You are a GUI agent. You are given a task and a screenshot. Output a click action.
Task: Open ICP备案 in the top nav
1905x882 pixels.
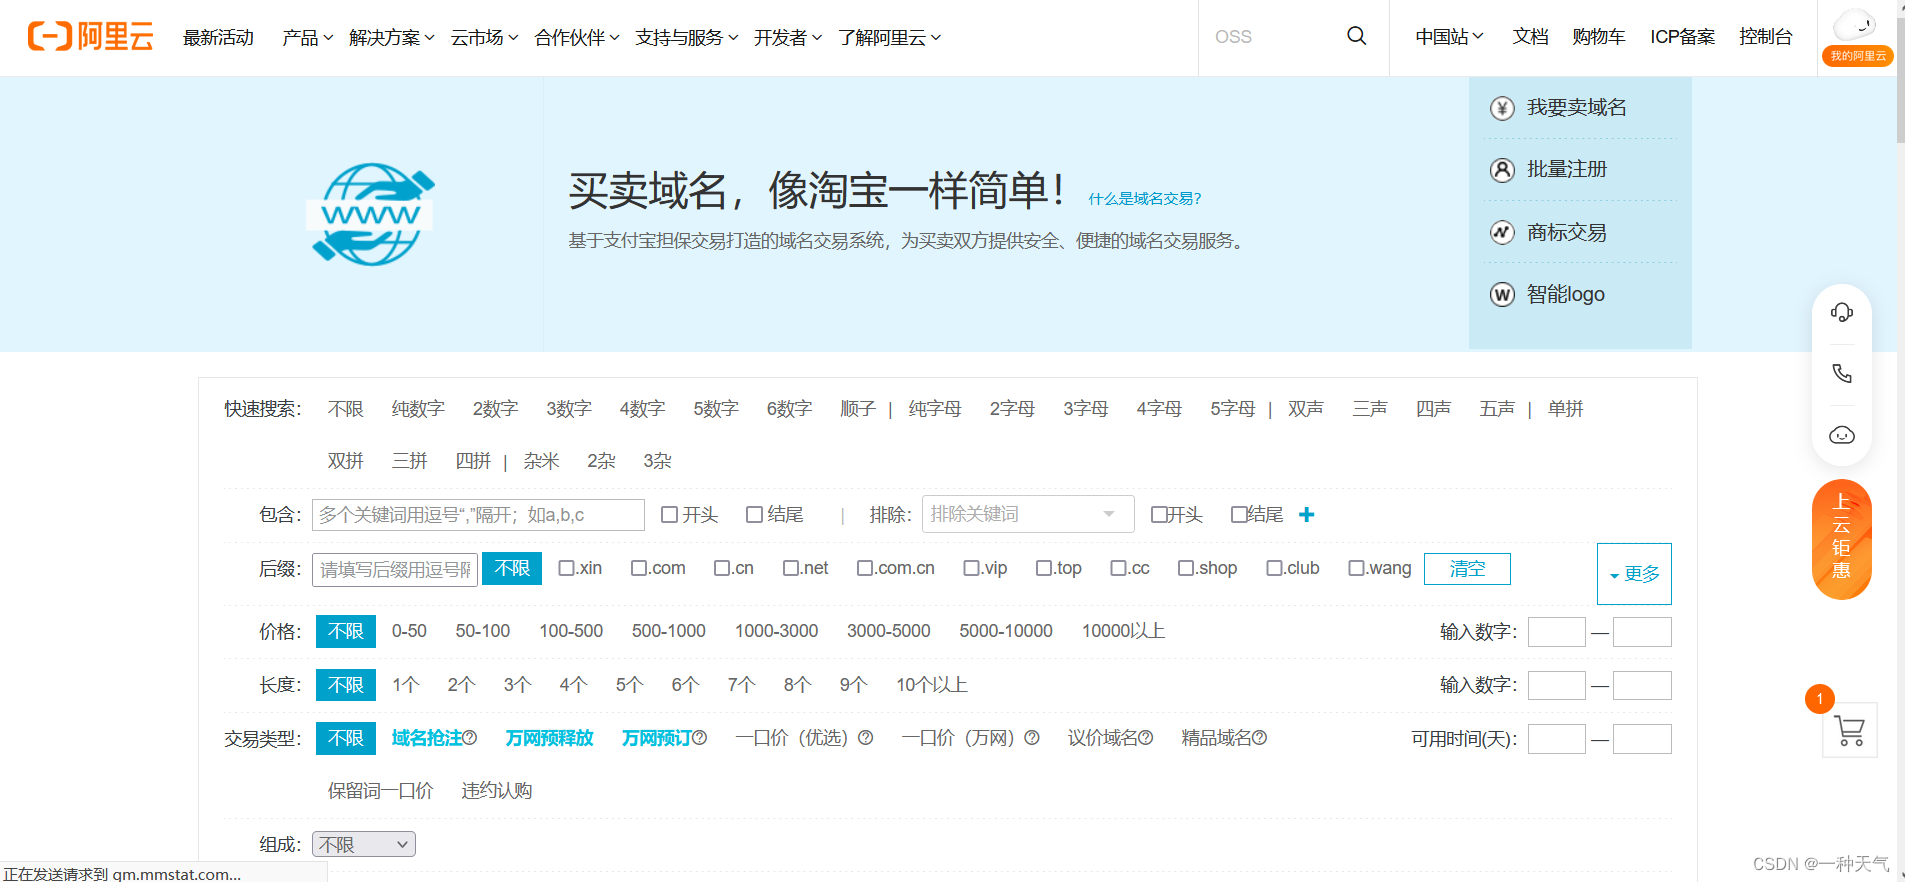click(x=1682, y=36)
